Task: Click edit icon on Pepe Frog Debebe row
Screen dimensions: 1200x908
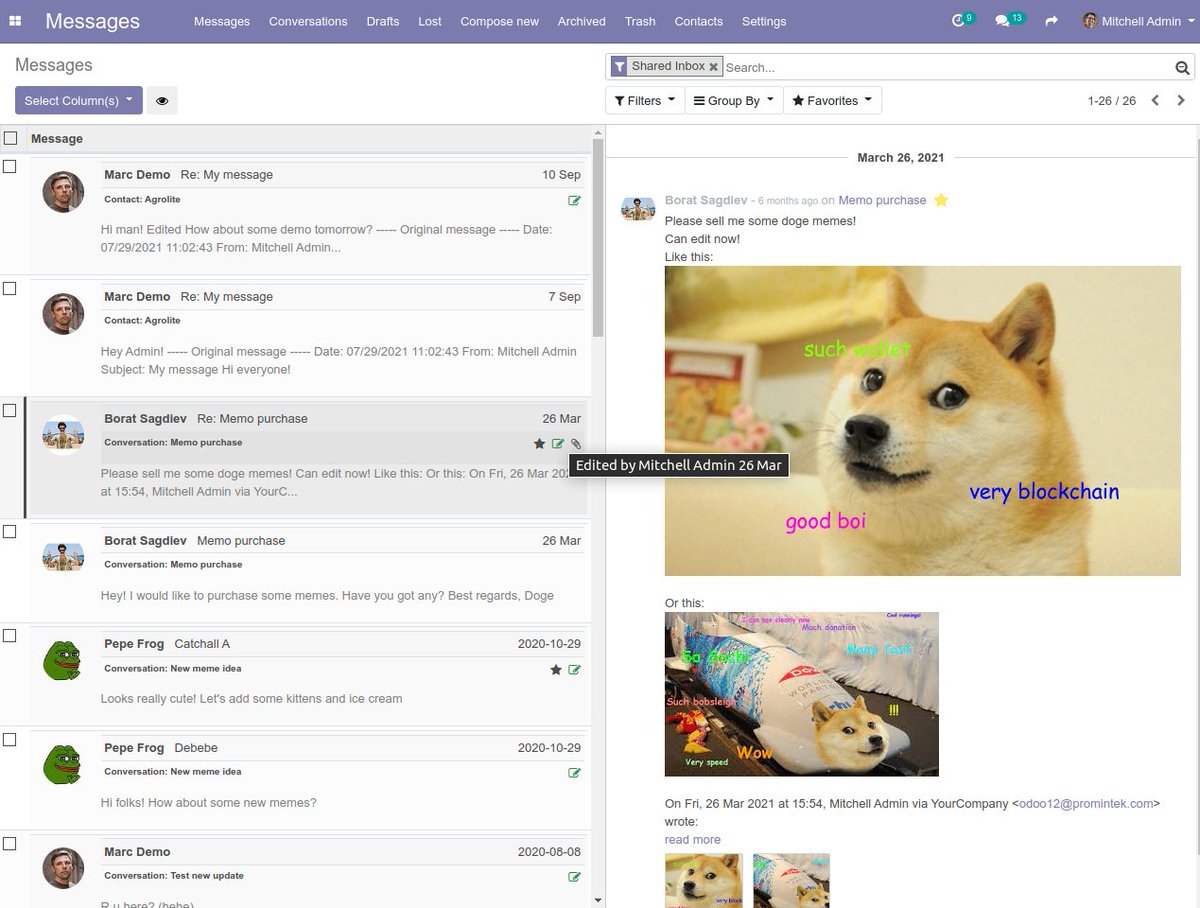Action: coord(574,773)
